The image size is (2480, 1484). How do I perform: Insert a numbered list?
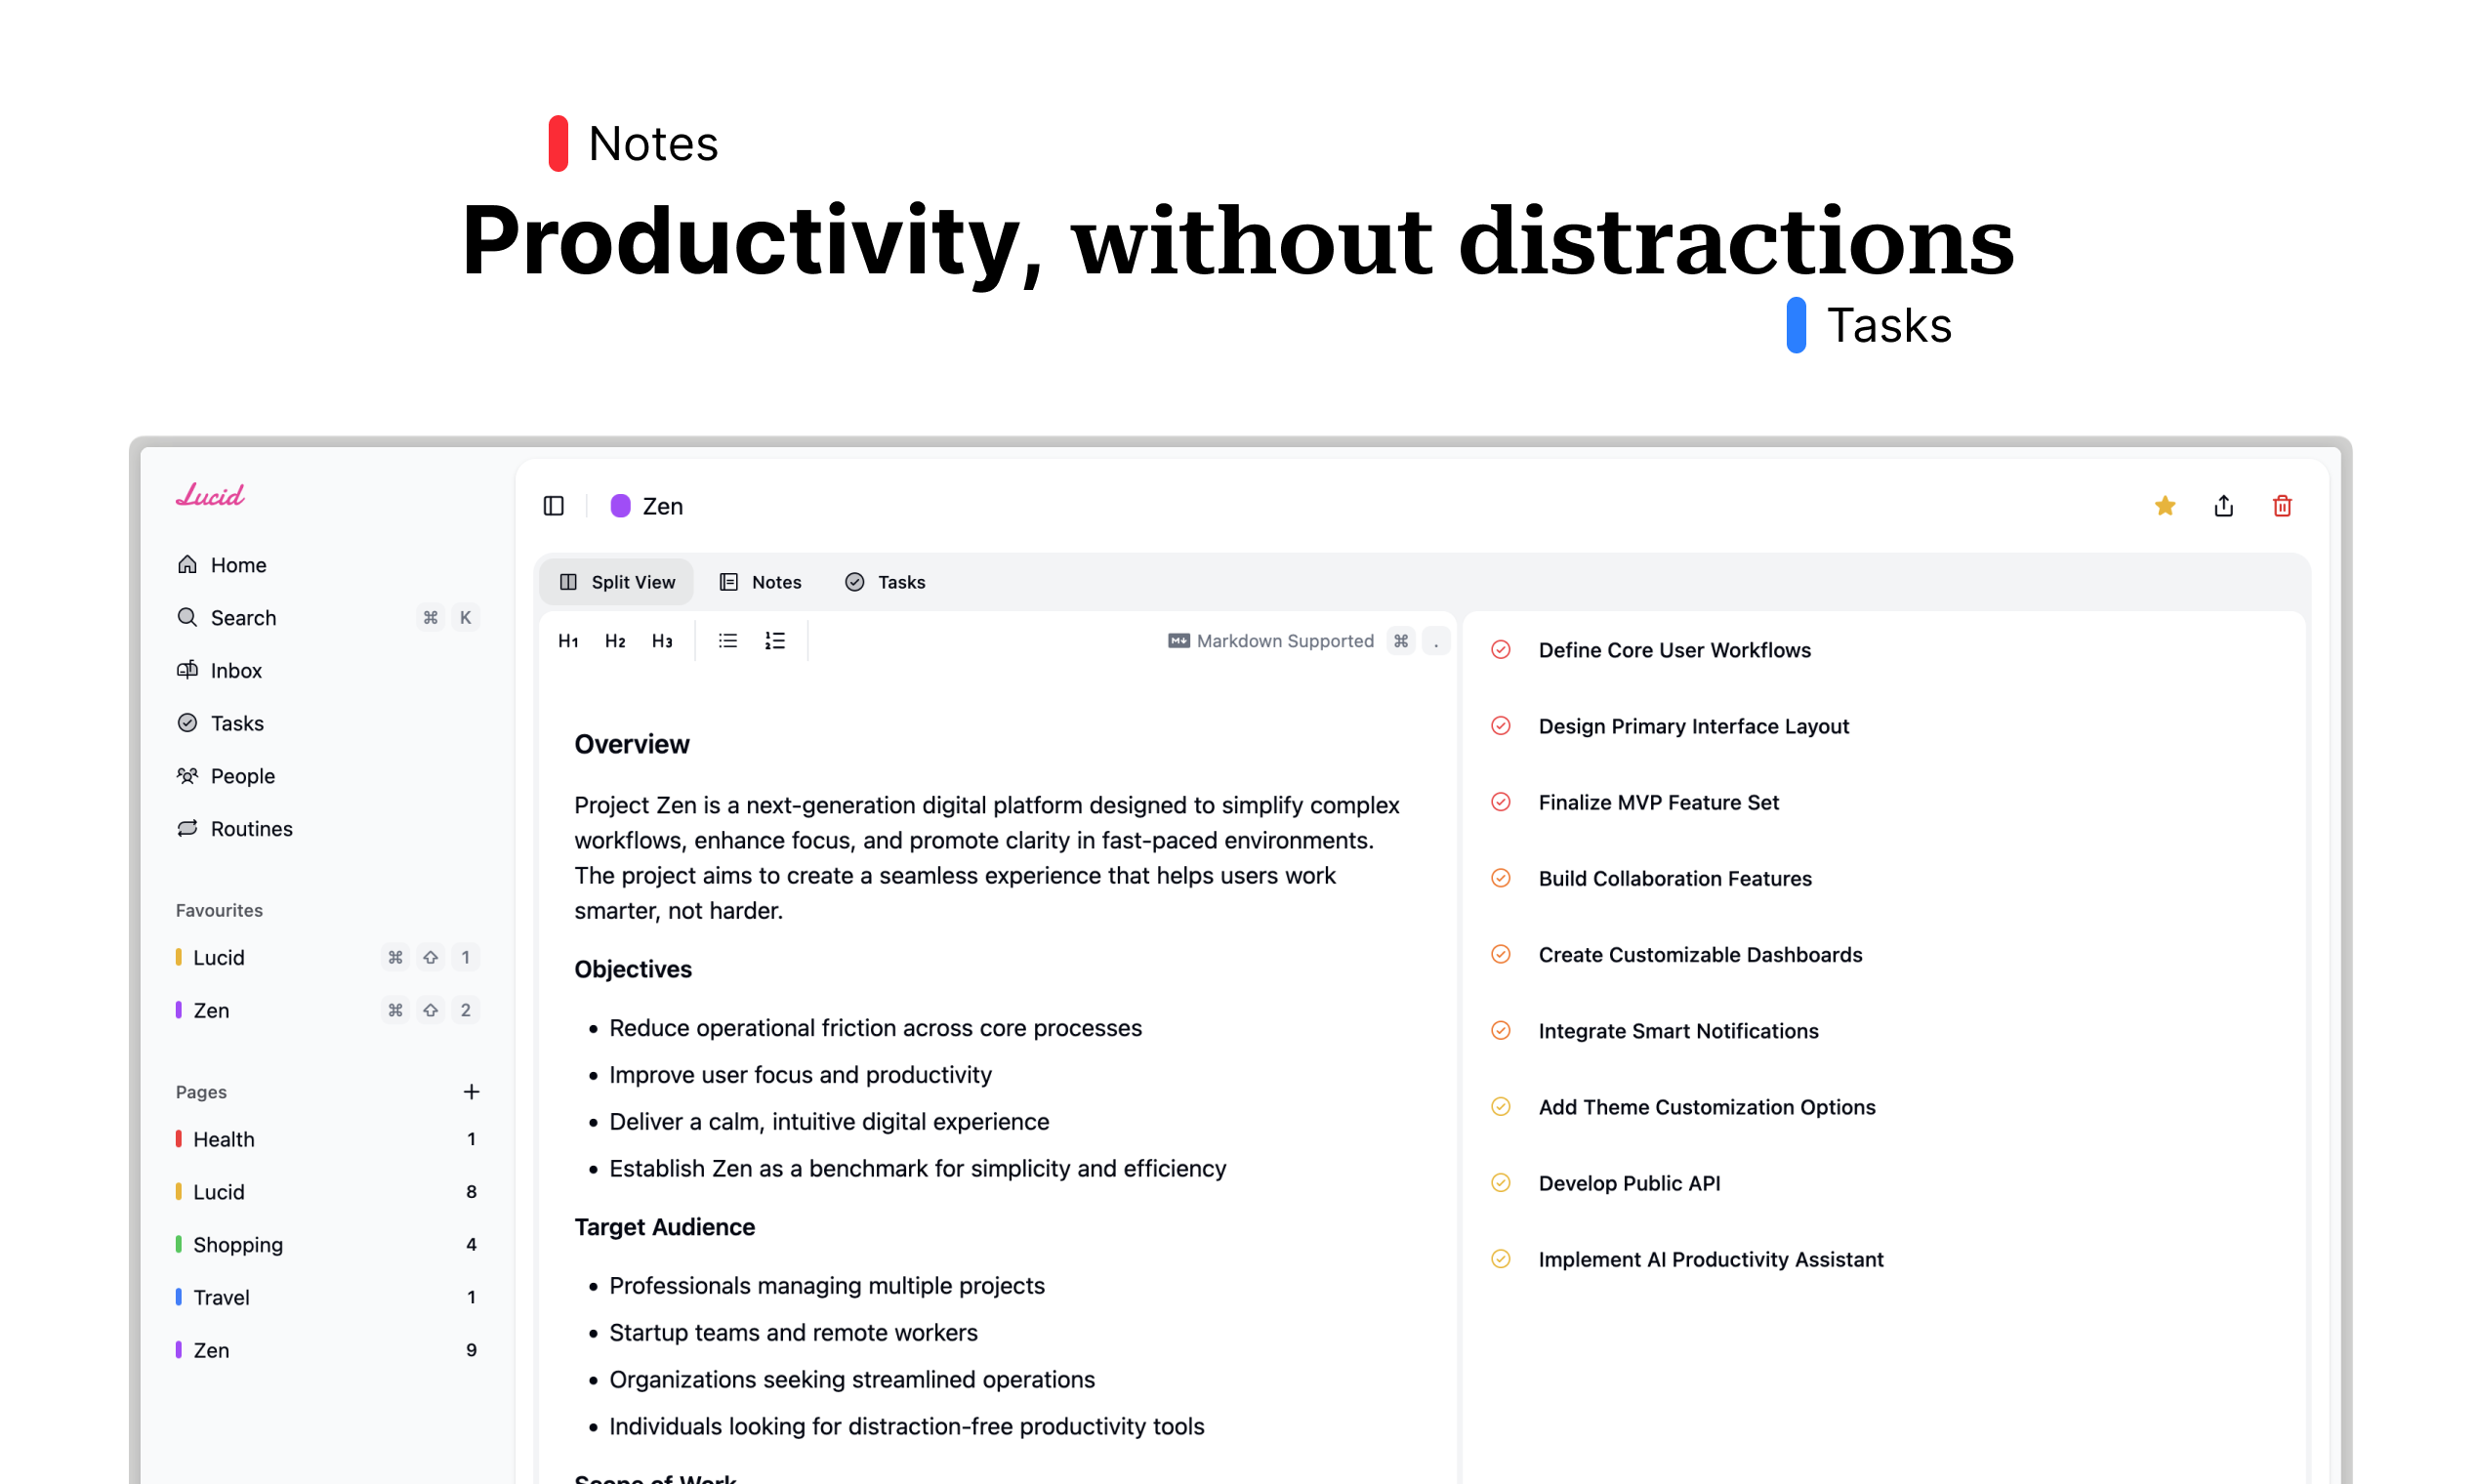[775, 641]
